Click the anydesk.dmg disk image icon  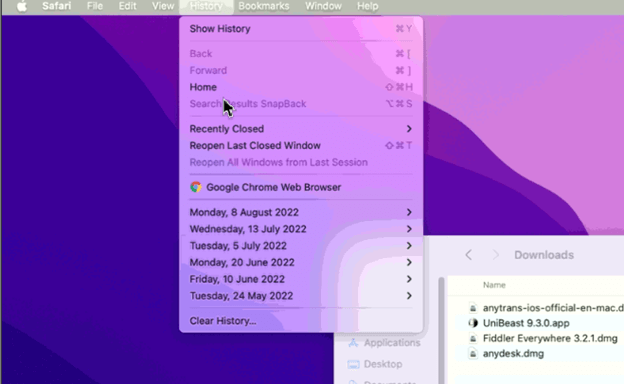click(x=473, y=353)
